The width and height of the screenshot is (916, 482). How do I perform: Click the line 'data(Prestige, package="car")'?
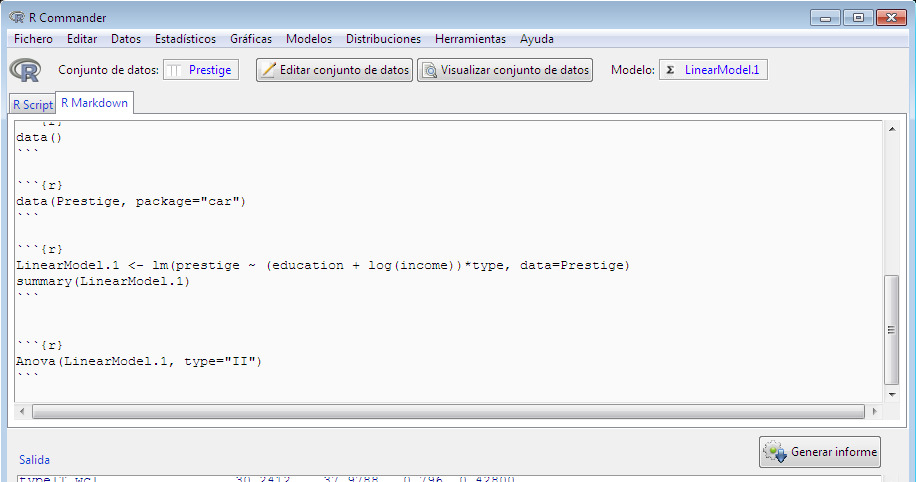coord(131,202)
